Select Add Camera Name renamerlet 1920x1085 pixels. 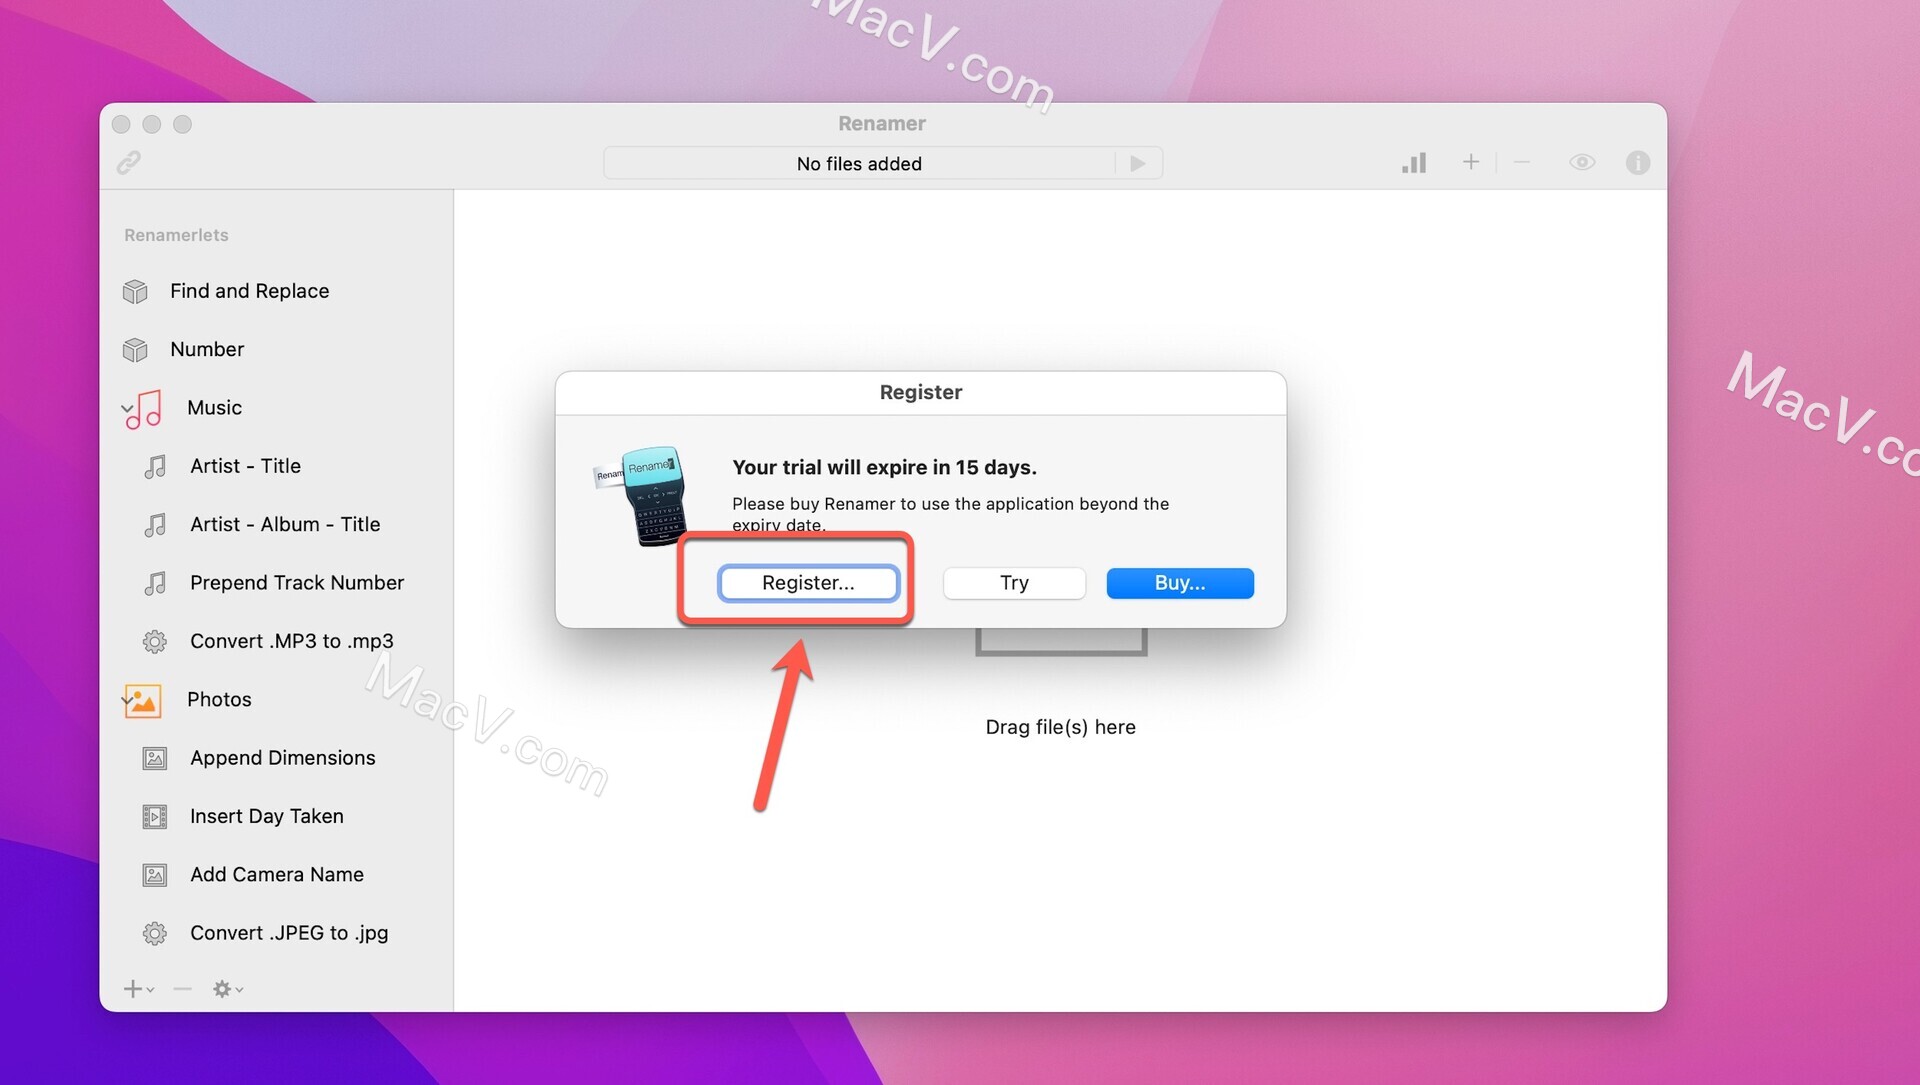tap(277, 875)
